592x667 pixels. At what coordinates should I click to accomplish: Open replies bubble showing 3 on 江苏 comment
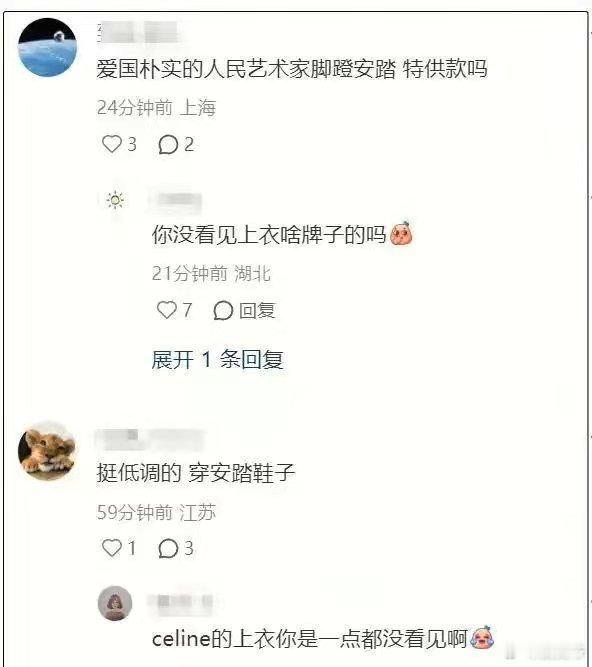tap(168, 549)
